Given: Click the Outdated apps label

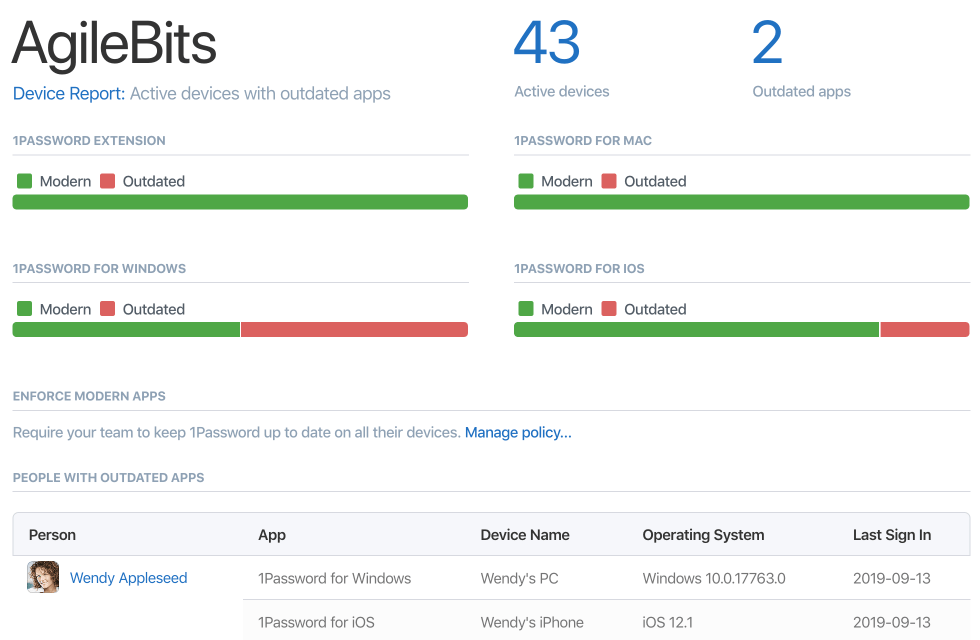Looking at the screenshot, I should [801, 91].
